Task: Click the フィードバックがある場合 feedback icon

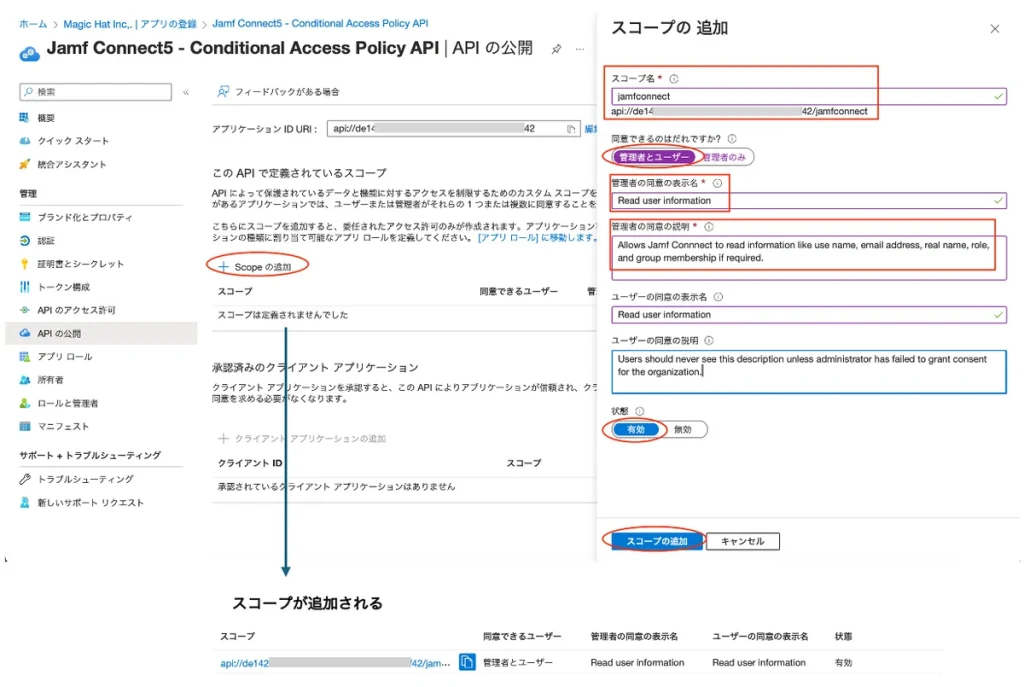Action: tap(224, 92)
